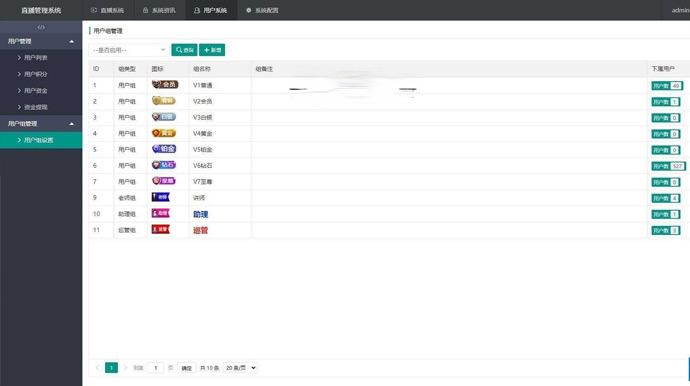Switch to the 系统配置 top tab

[x=262, y=10]
